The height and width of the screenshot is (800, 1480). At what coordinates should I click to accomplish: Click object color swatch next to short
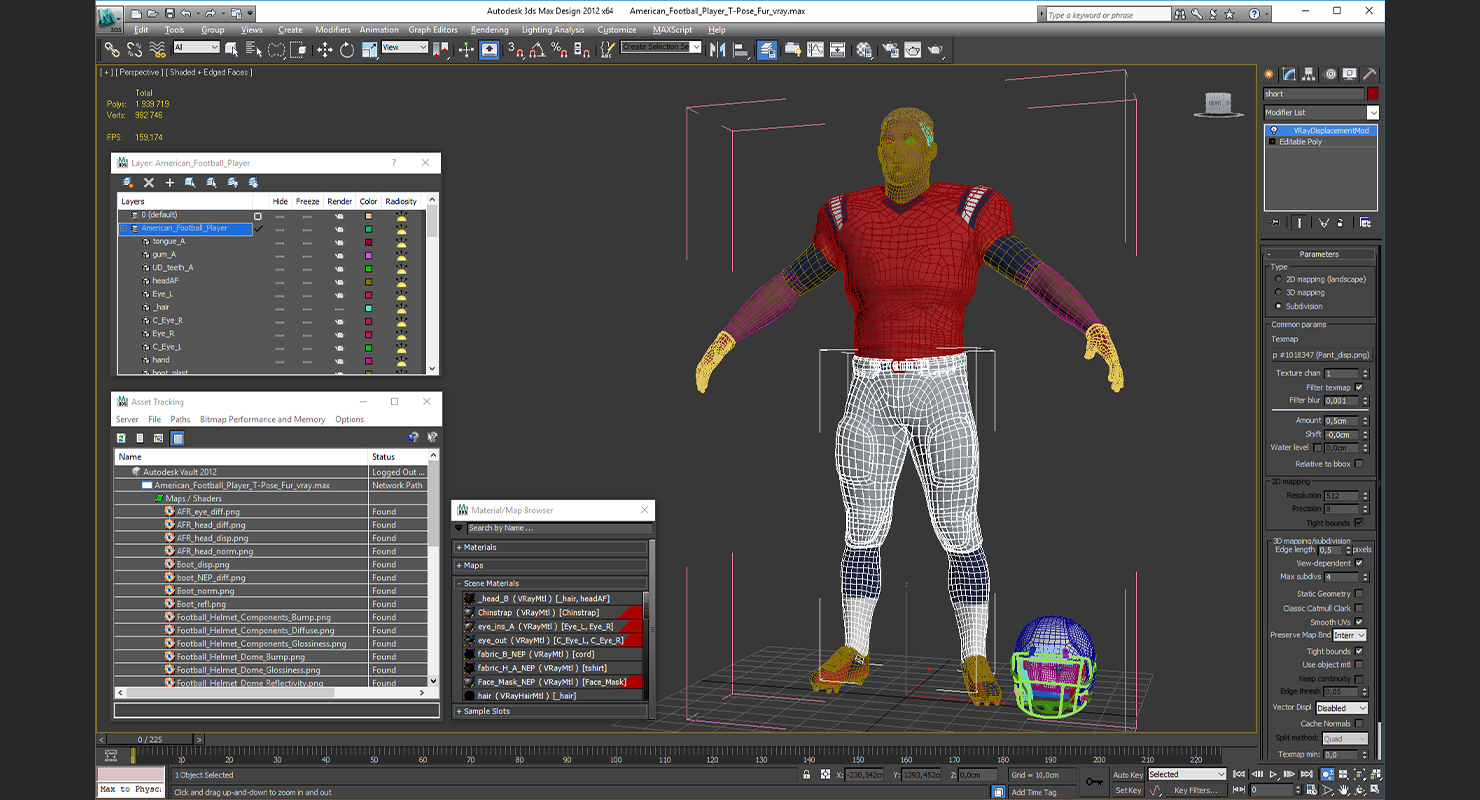coord(1373,94)
